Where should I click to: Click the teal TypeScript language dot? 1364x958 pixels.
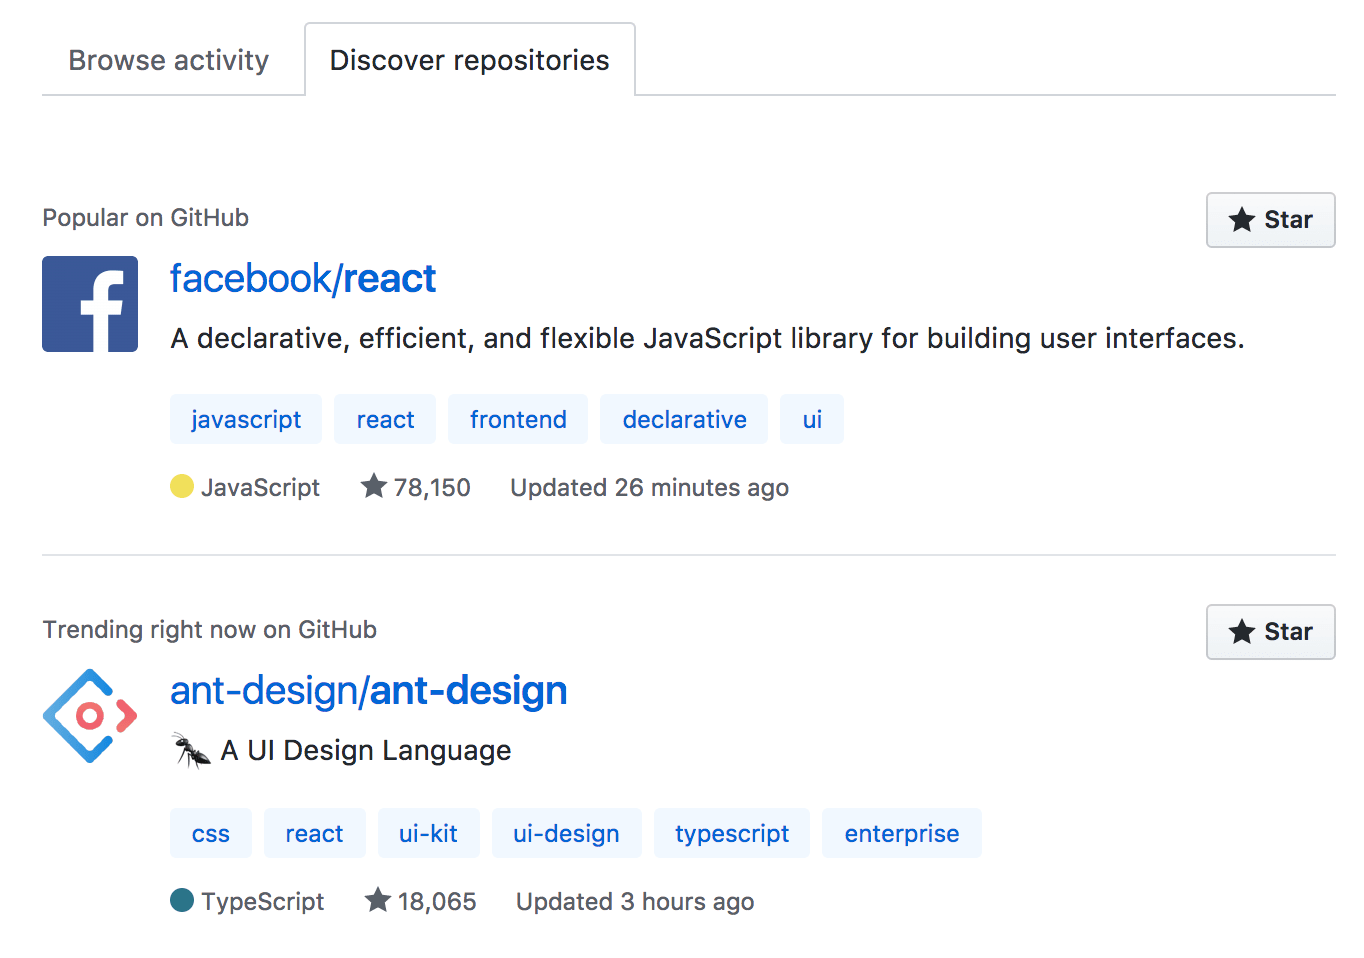tap(182, 901)
